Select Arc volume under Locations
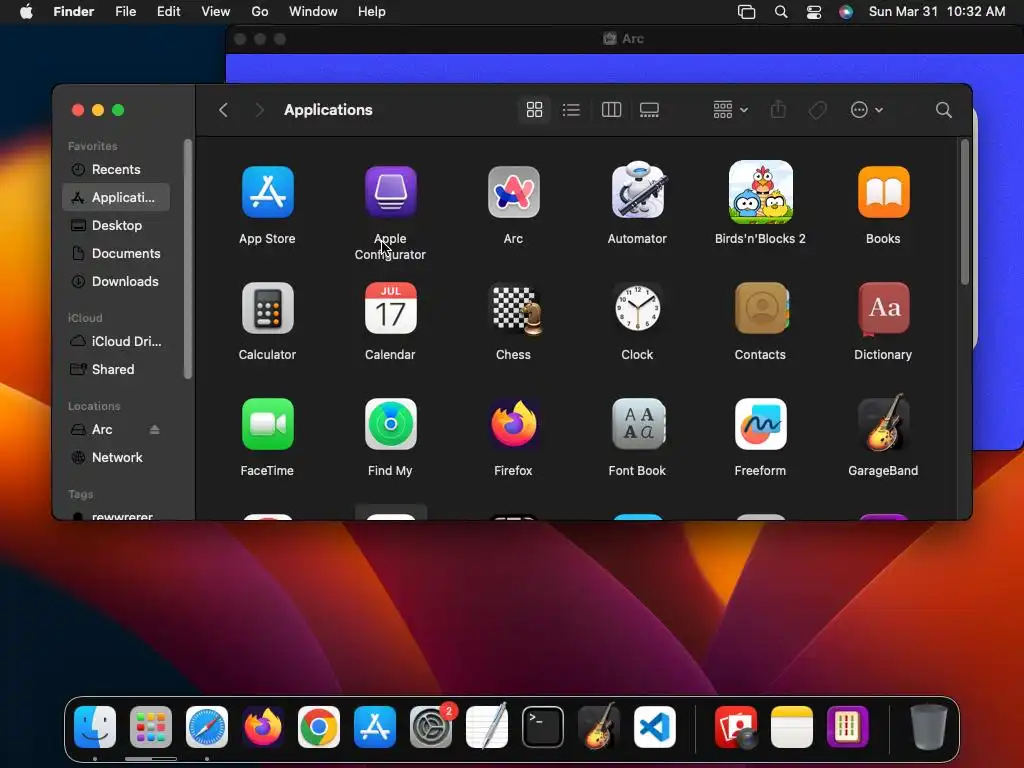 [102, 430]
